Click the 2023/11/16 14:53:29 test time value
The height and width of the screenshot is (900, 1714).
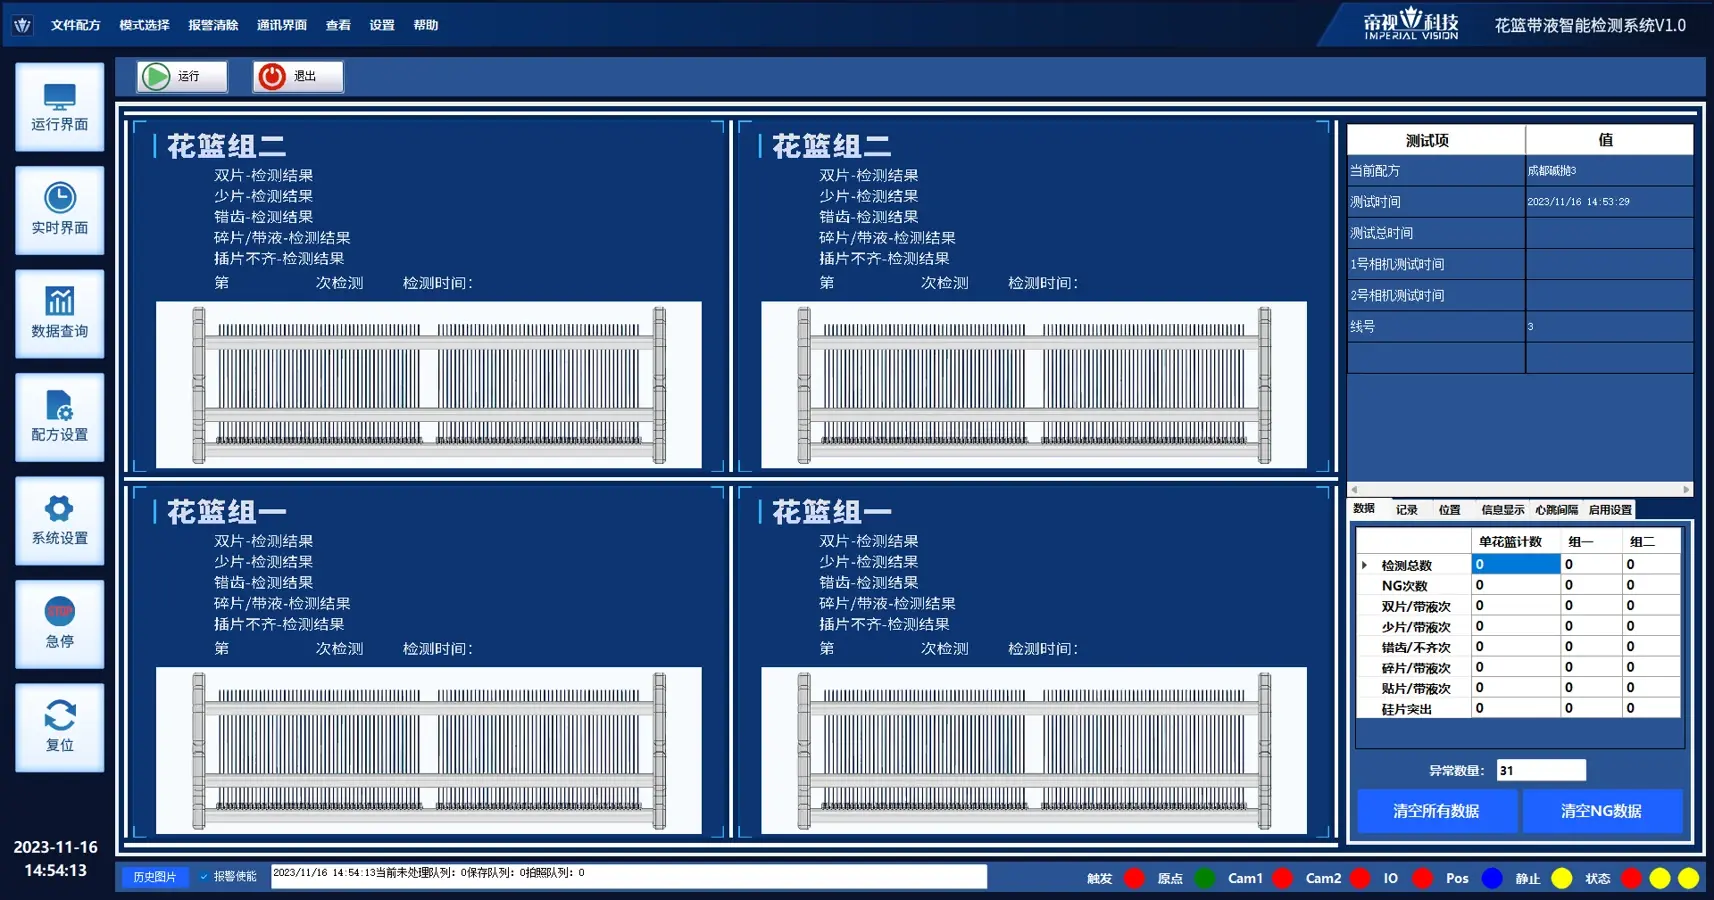1578,202
